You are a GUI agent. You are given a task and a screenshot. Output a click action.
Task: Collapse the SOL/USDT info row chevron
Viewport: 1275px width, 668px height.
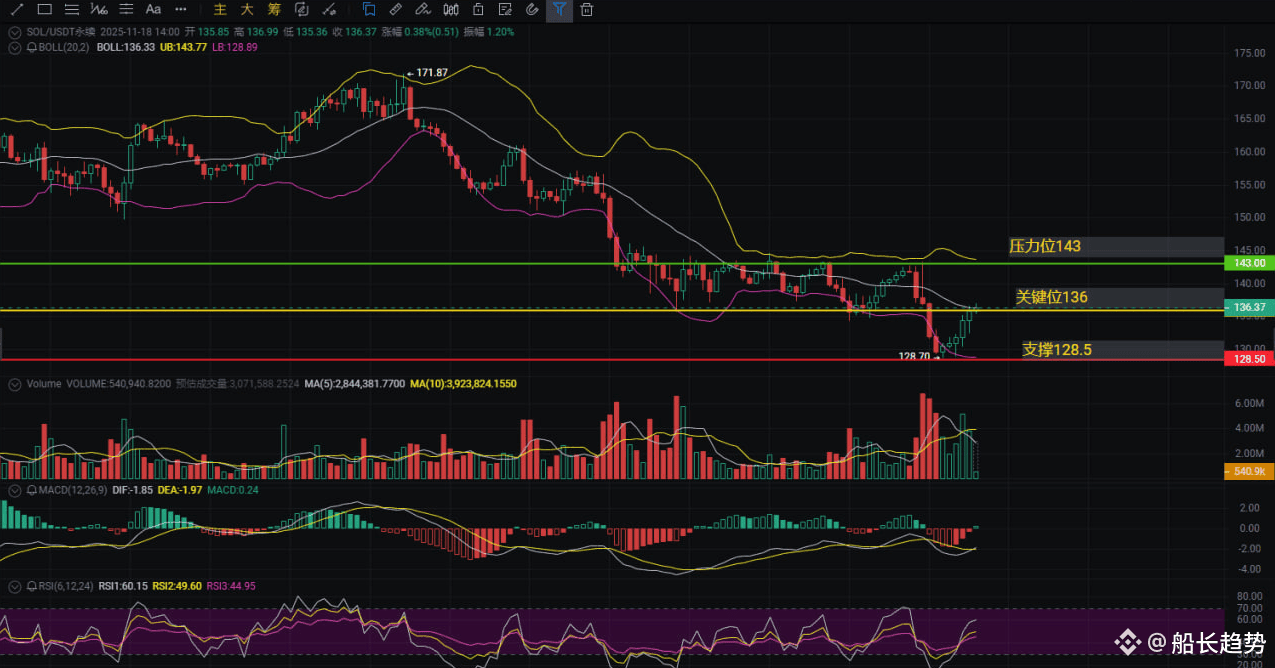click(x=14, y=32)
